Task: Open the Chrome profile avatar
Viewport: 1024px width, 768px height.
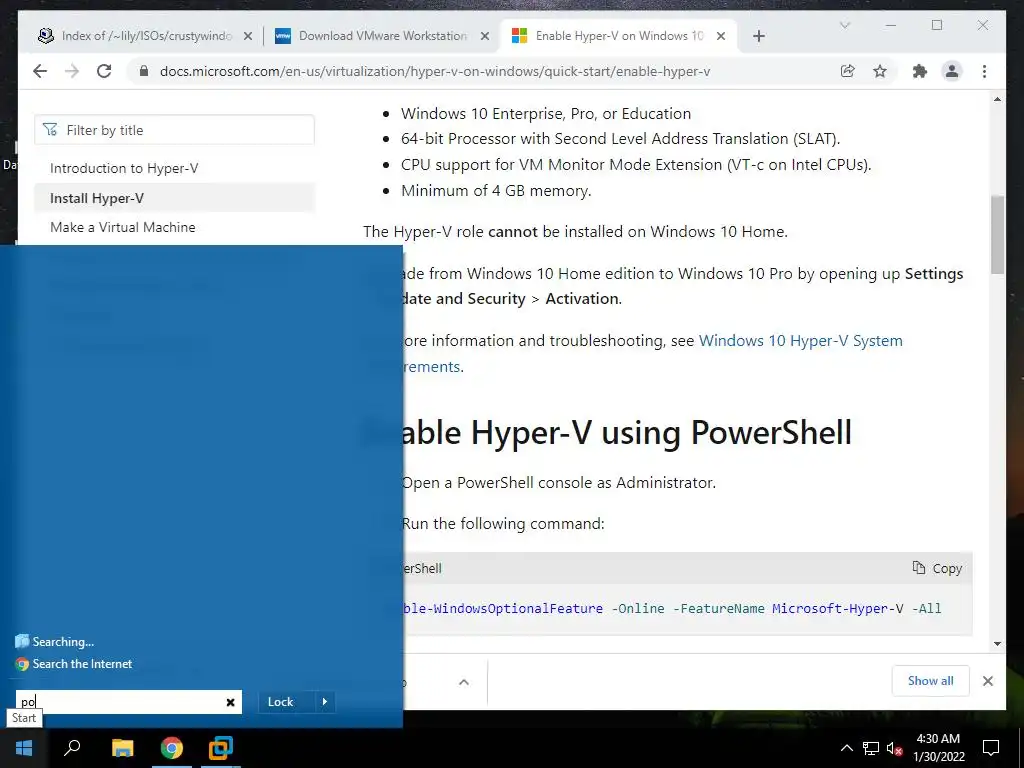Action: pos(952,71)
